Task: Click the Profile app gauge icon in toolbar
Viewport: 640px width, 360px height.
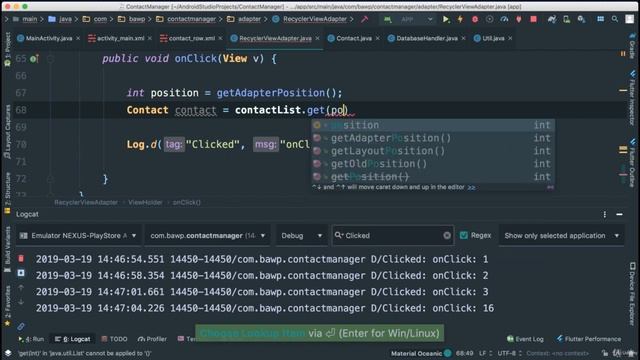Action: pyautogui.click(x=504, y=19)
